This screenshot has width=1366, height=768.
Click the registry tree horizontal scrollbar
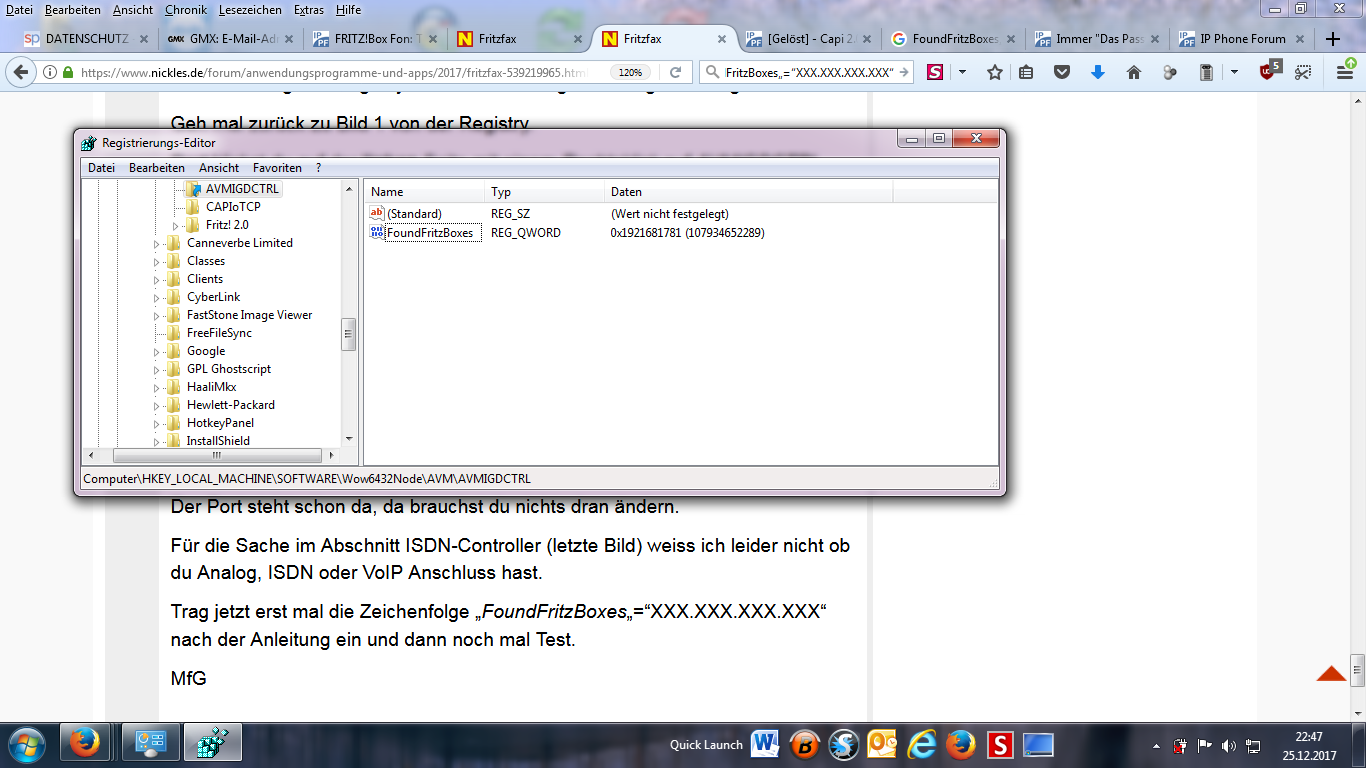pyautogui.click(x=215, y=455)
